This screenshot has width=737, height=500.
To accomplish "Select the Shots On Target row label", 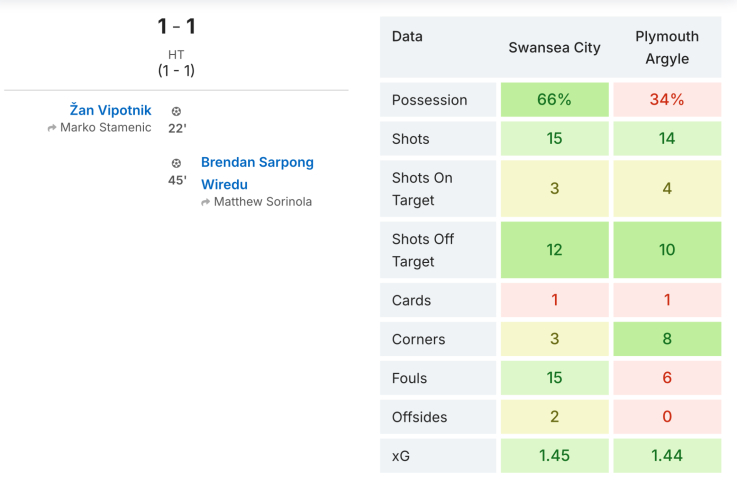I will [423, 189].
